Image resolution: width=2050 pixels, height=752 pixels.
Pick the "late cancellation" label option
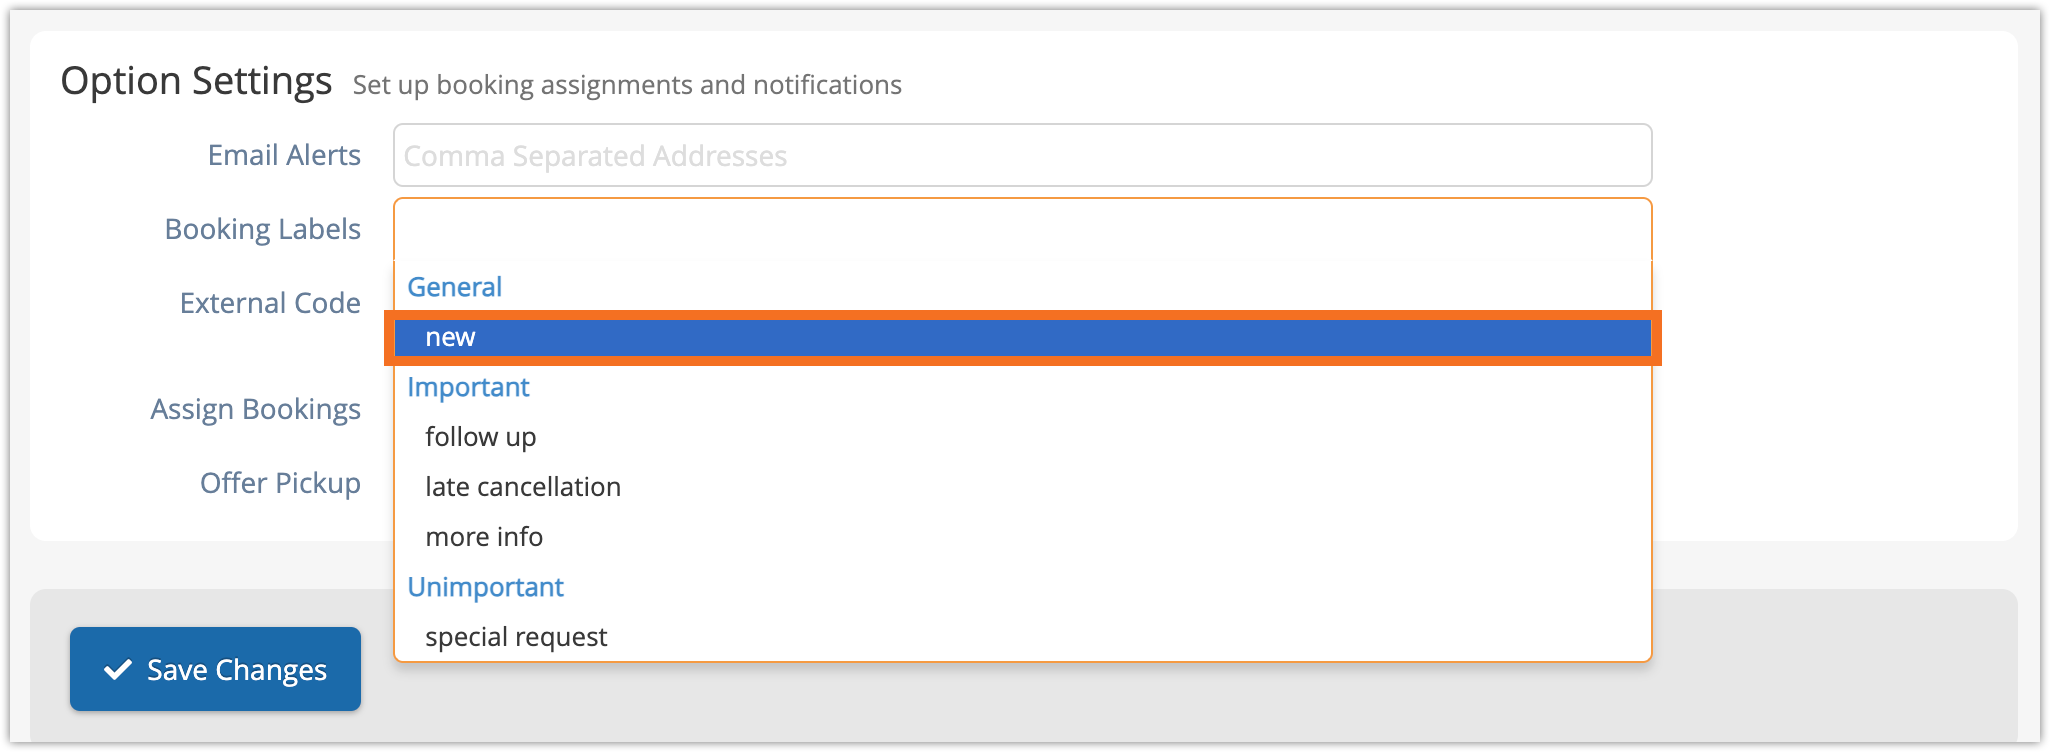[523, 487]
